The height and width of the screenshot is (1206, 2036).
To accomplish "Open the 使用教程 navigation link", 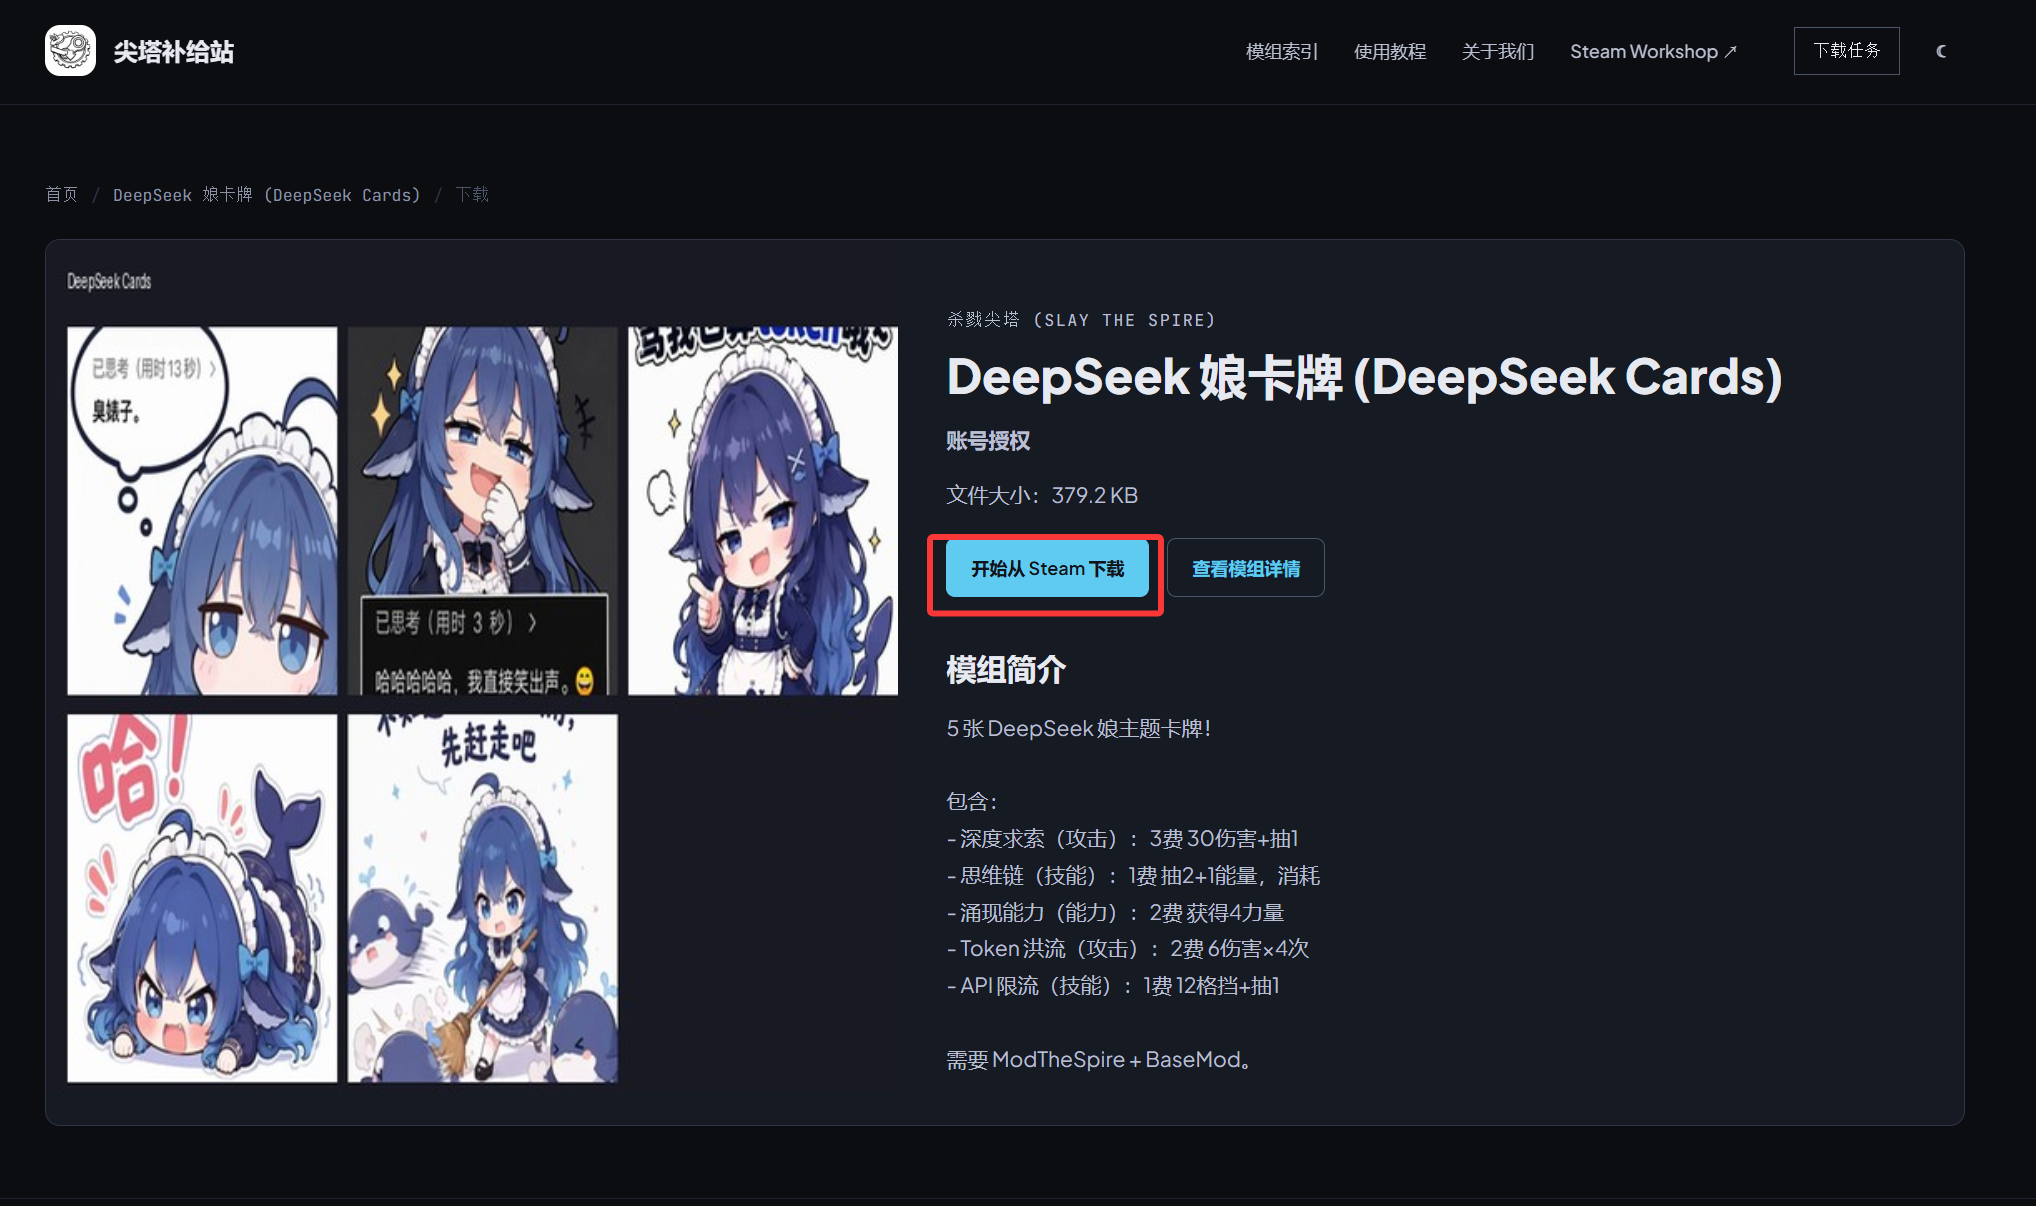I will [1390, 52].
